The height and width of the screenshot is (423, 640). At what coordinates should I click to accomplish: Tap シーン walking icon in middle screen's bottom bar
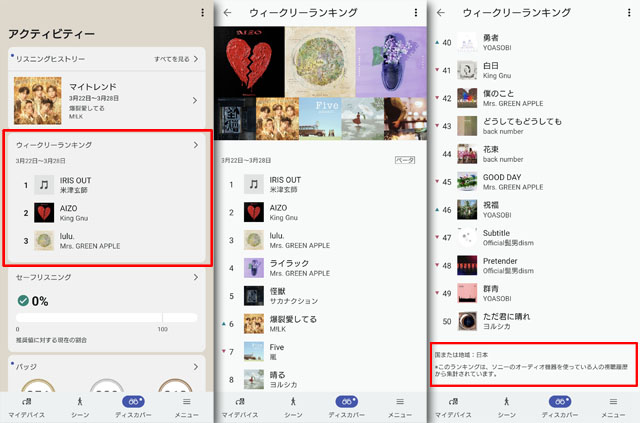click(293, 402)
